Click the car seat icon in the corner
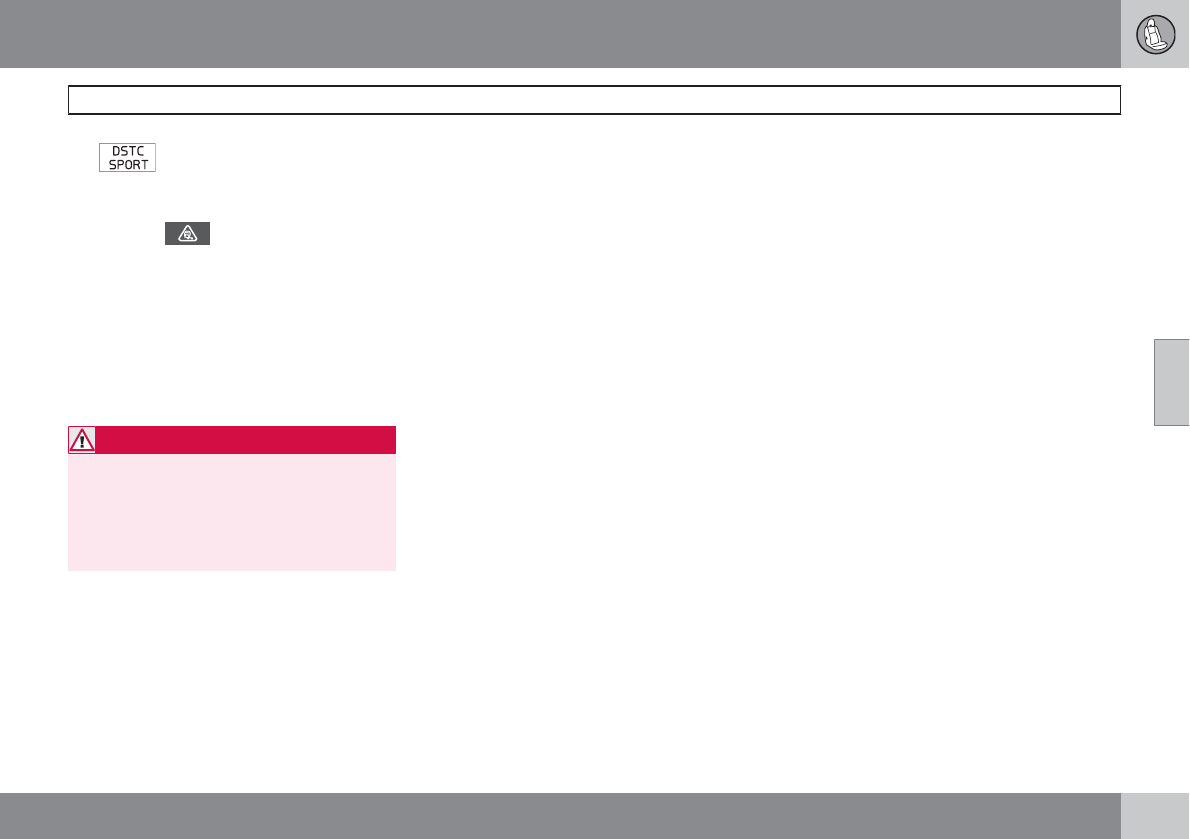 click(x=1155, y=34)
